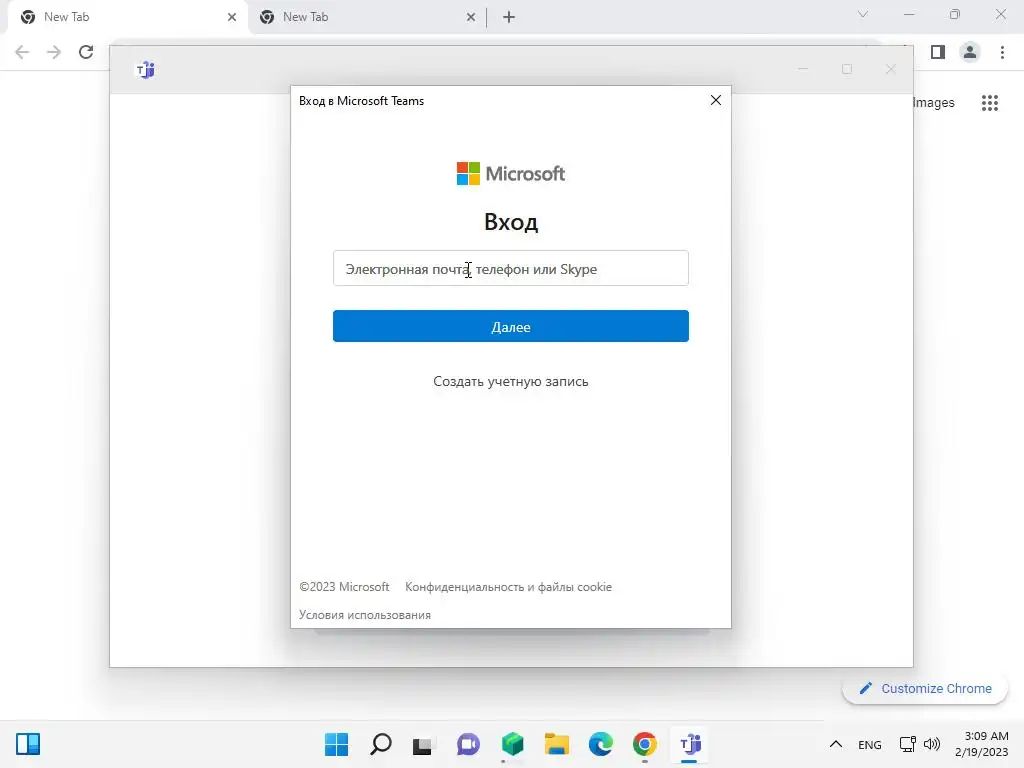Show hidden system tray icons
The height and width of the screenshot is (768, 1024).
pyautogui.click(x=835, y=744)
